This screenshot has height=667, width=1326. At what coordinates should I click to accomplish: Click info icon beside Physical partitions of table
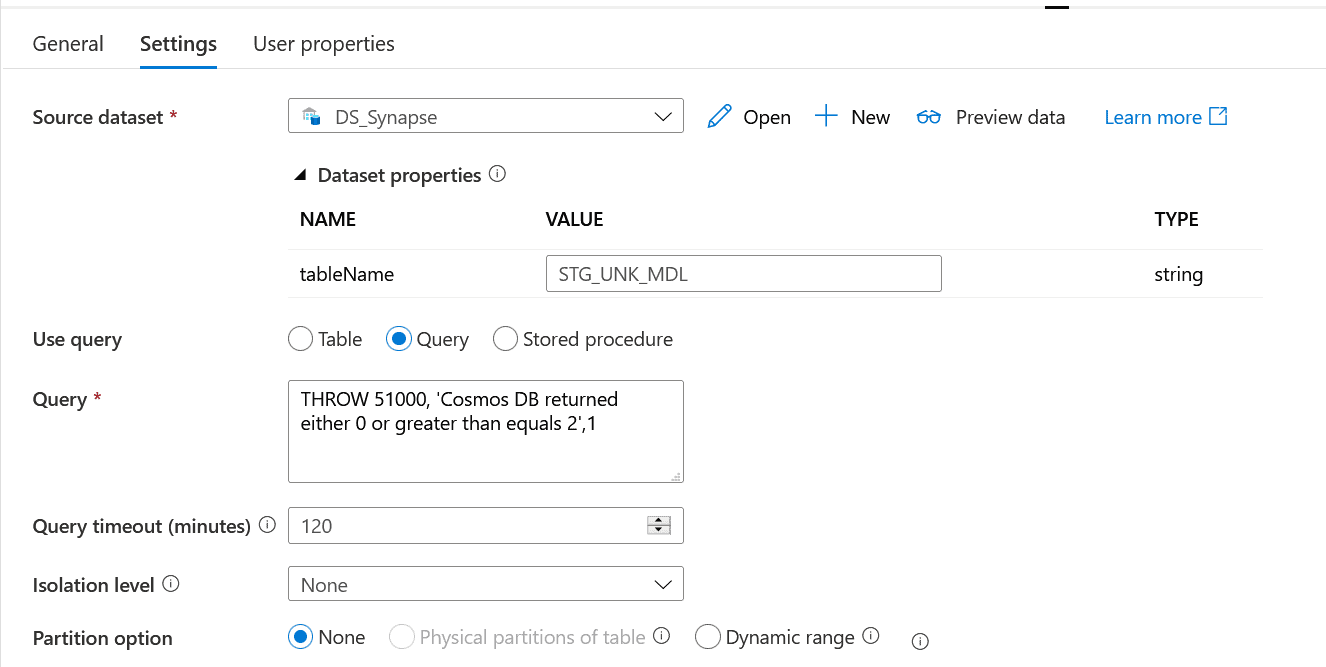(x=661, y=636)
